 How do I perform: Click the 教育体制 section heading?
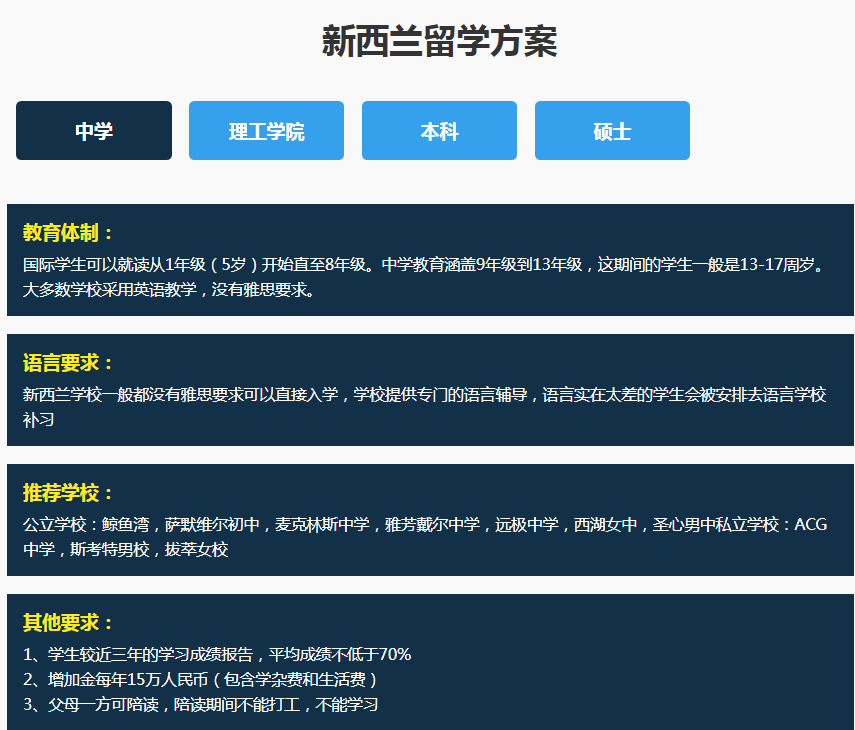pos(68,233)
